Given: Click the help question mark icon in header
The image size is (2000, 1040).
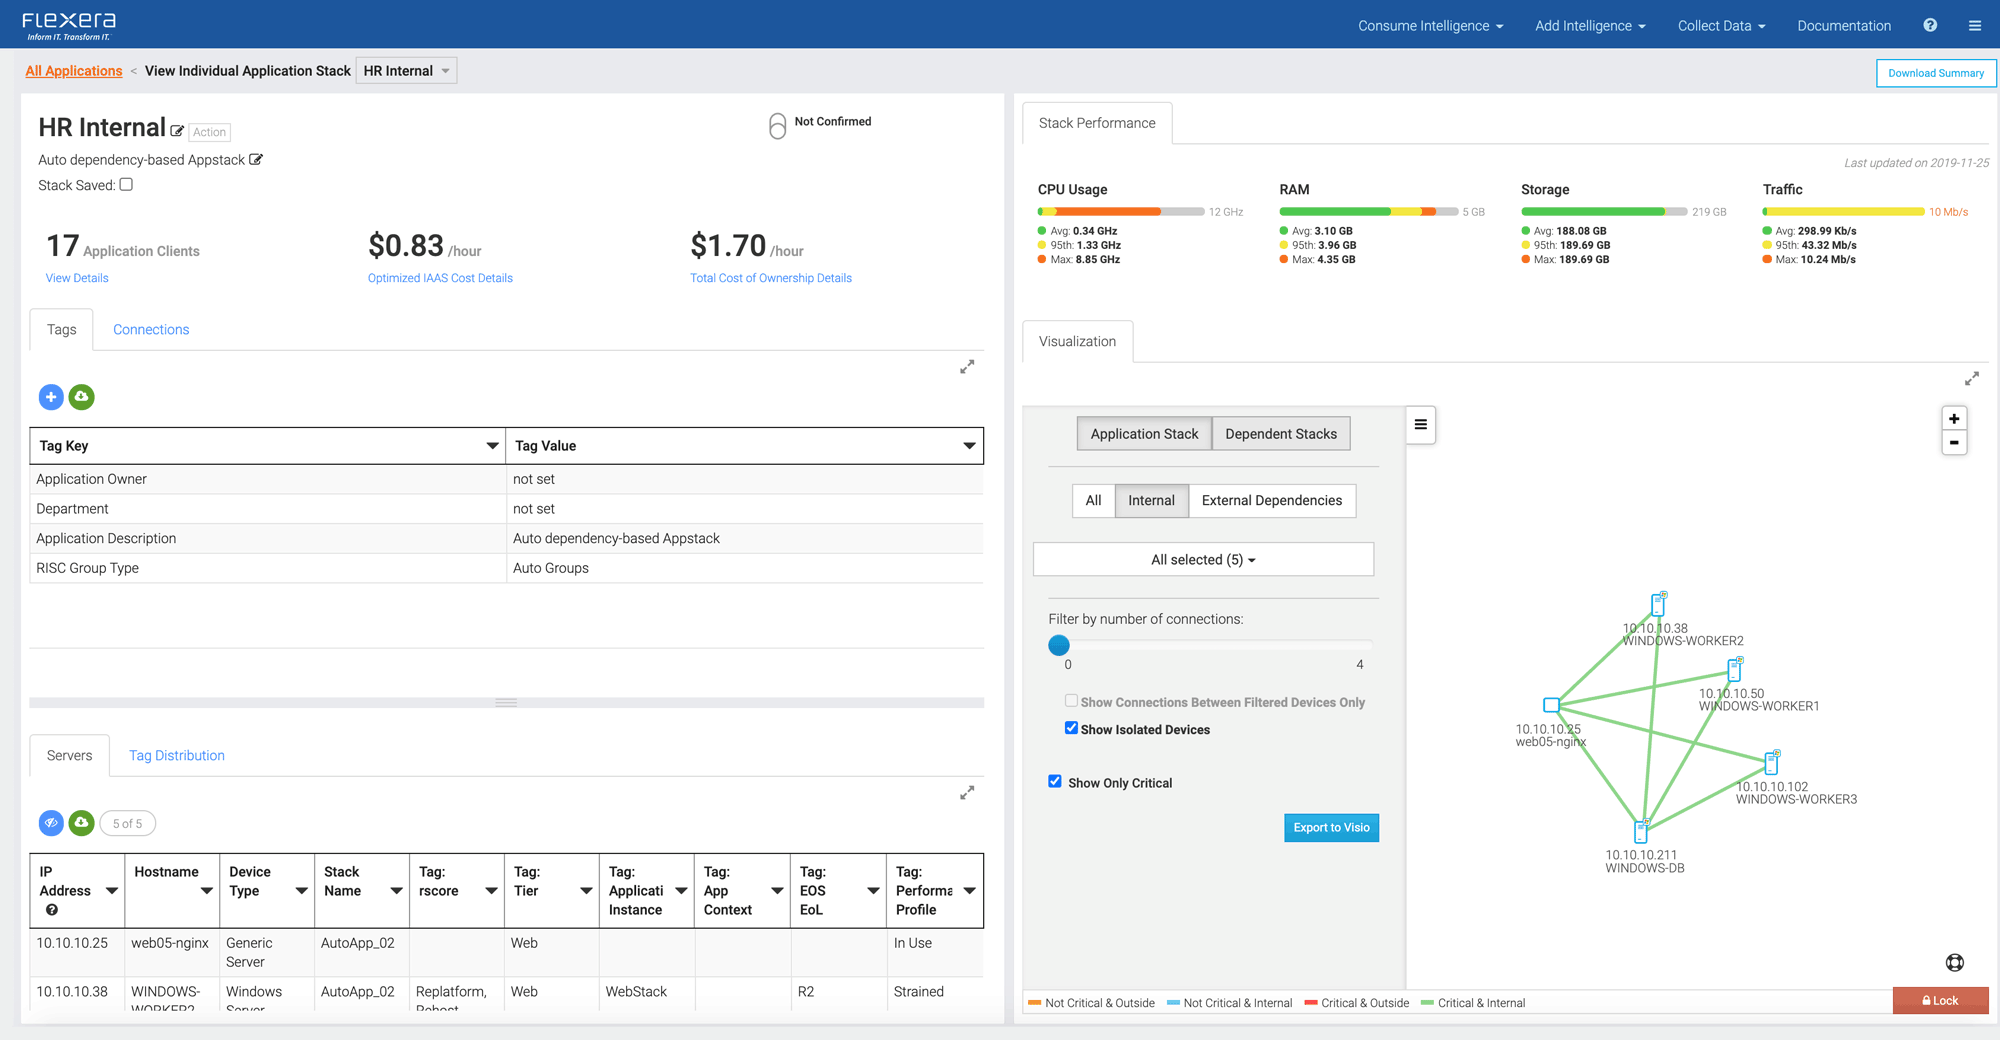Looking at the screenshot, I should [1930, 26].
